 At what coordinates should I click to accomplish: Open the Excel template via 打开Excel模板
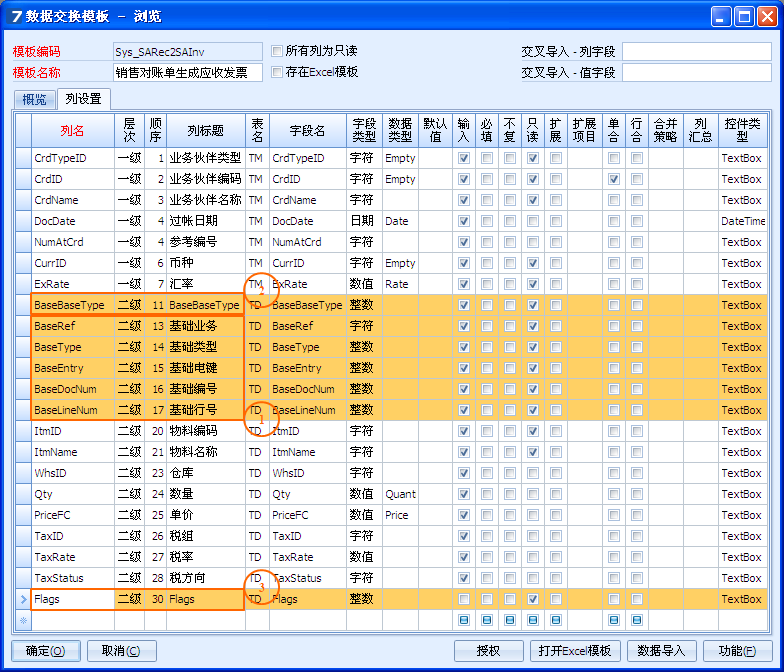[575, 650]
